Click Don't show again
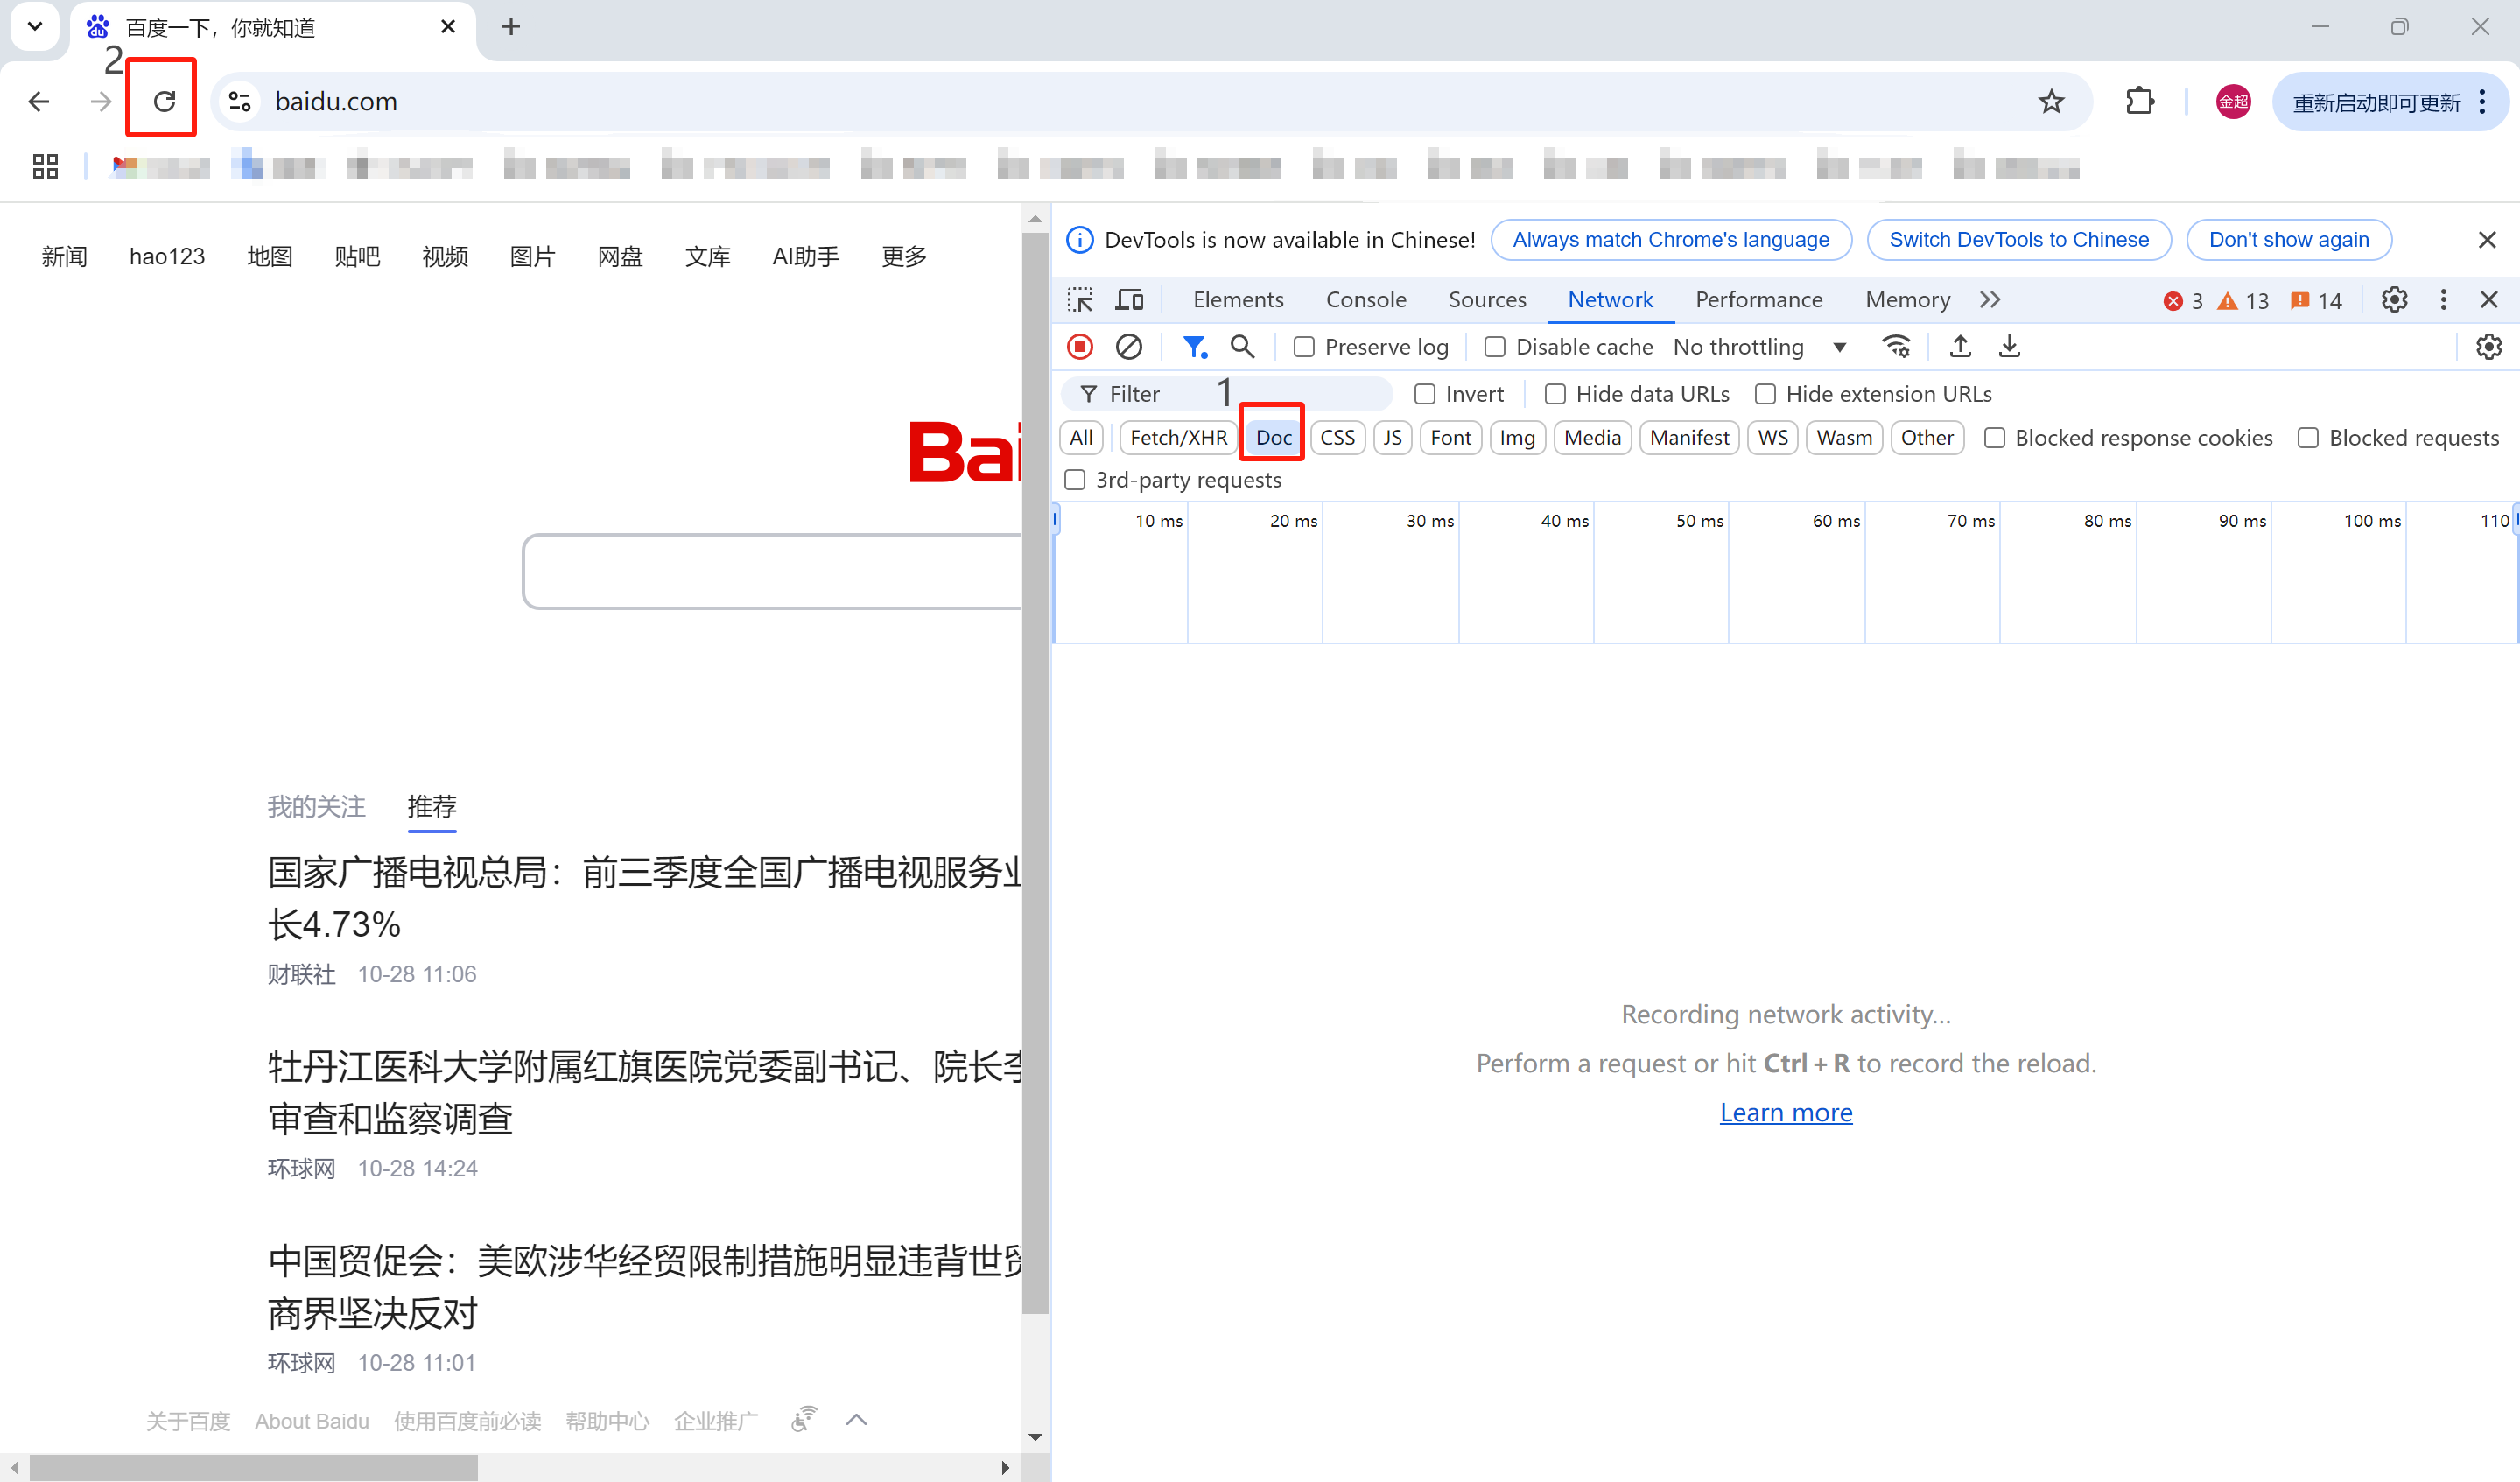 [2289, 240]
